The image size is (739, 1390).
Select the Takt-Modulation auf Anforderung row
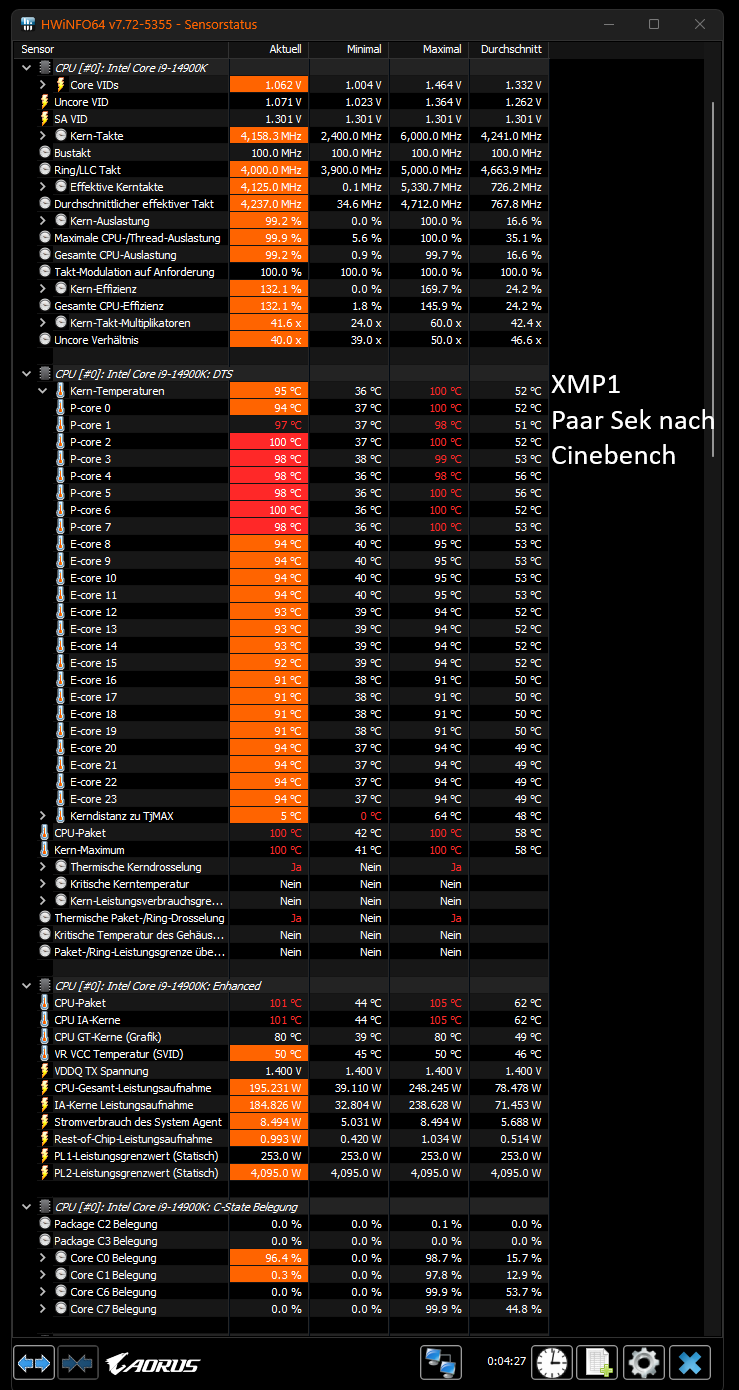(283, 272)
